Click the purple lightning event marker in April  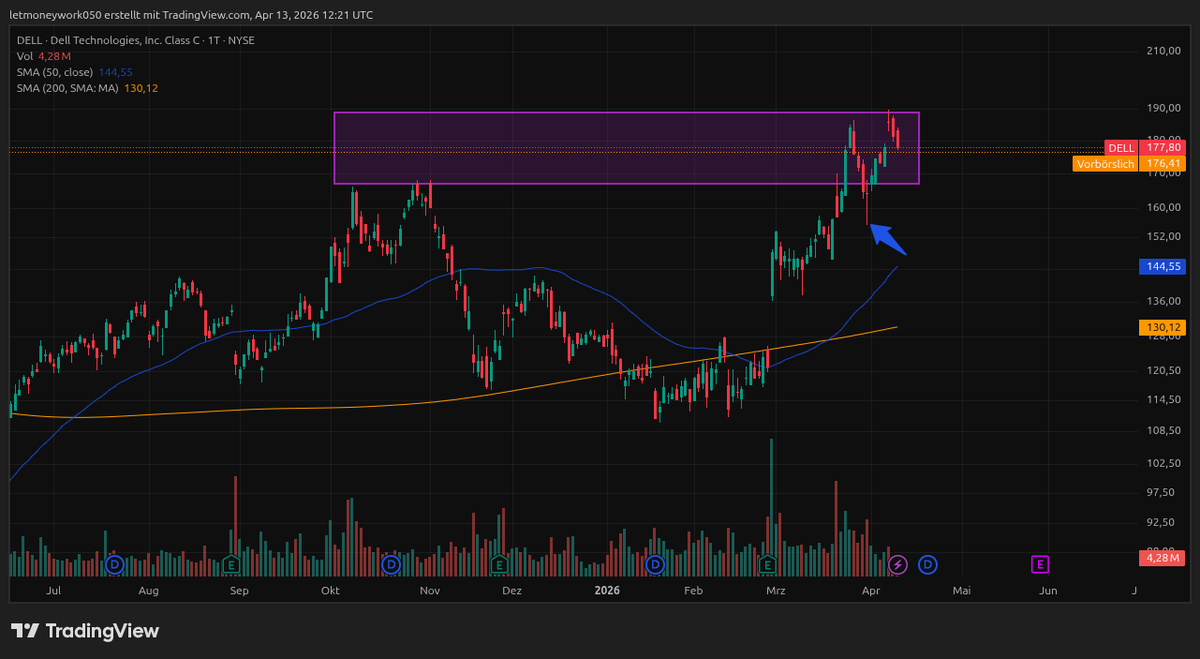coord(897,565)
